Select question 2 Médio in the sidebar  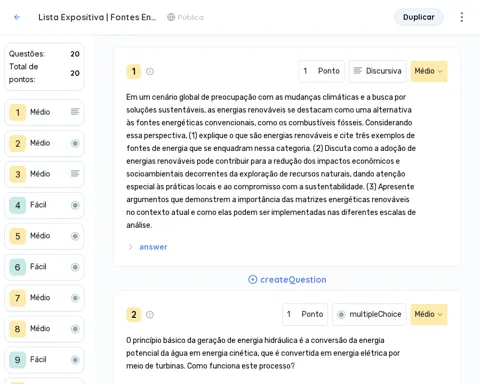pos(44,143)
